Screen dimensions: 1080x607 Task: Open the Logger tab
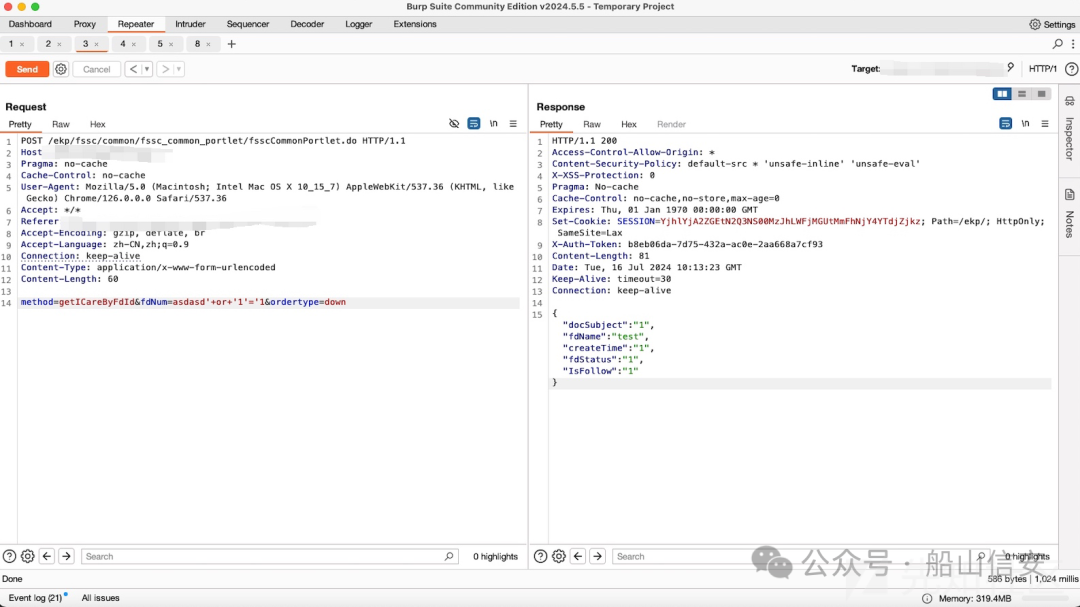click(x=359, y=24)
